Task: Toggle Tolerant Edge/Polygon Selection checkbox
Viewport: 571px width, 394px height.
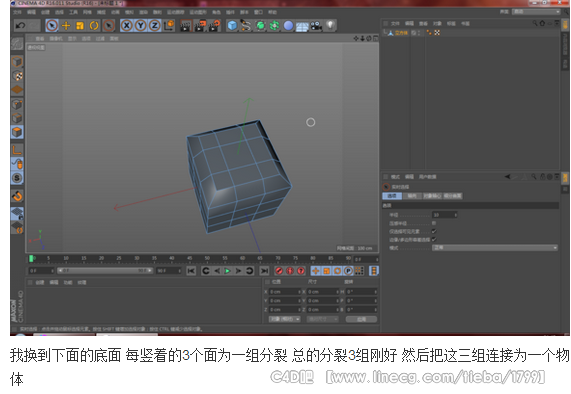Action: pos(434,239)
